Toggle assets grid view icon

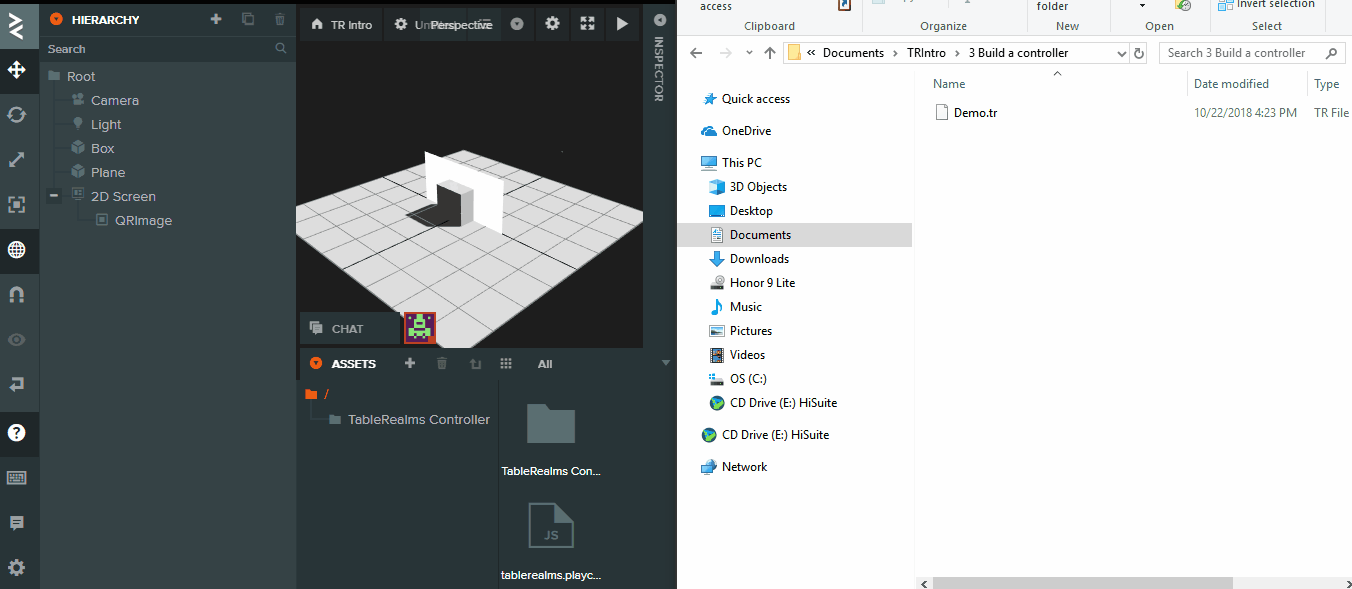coord(506,364)
